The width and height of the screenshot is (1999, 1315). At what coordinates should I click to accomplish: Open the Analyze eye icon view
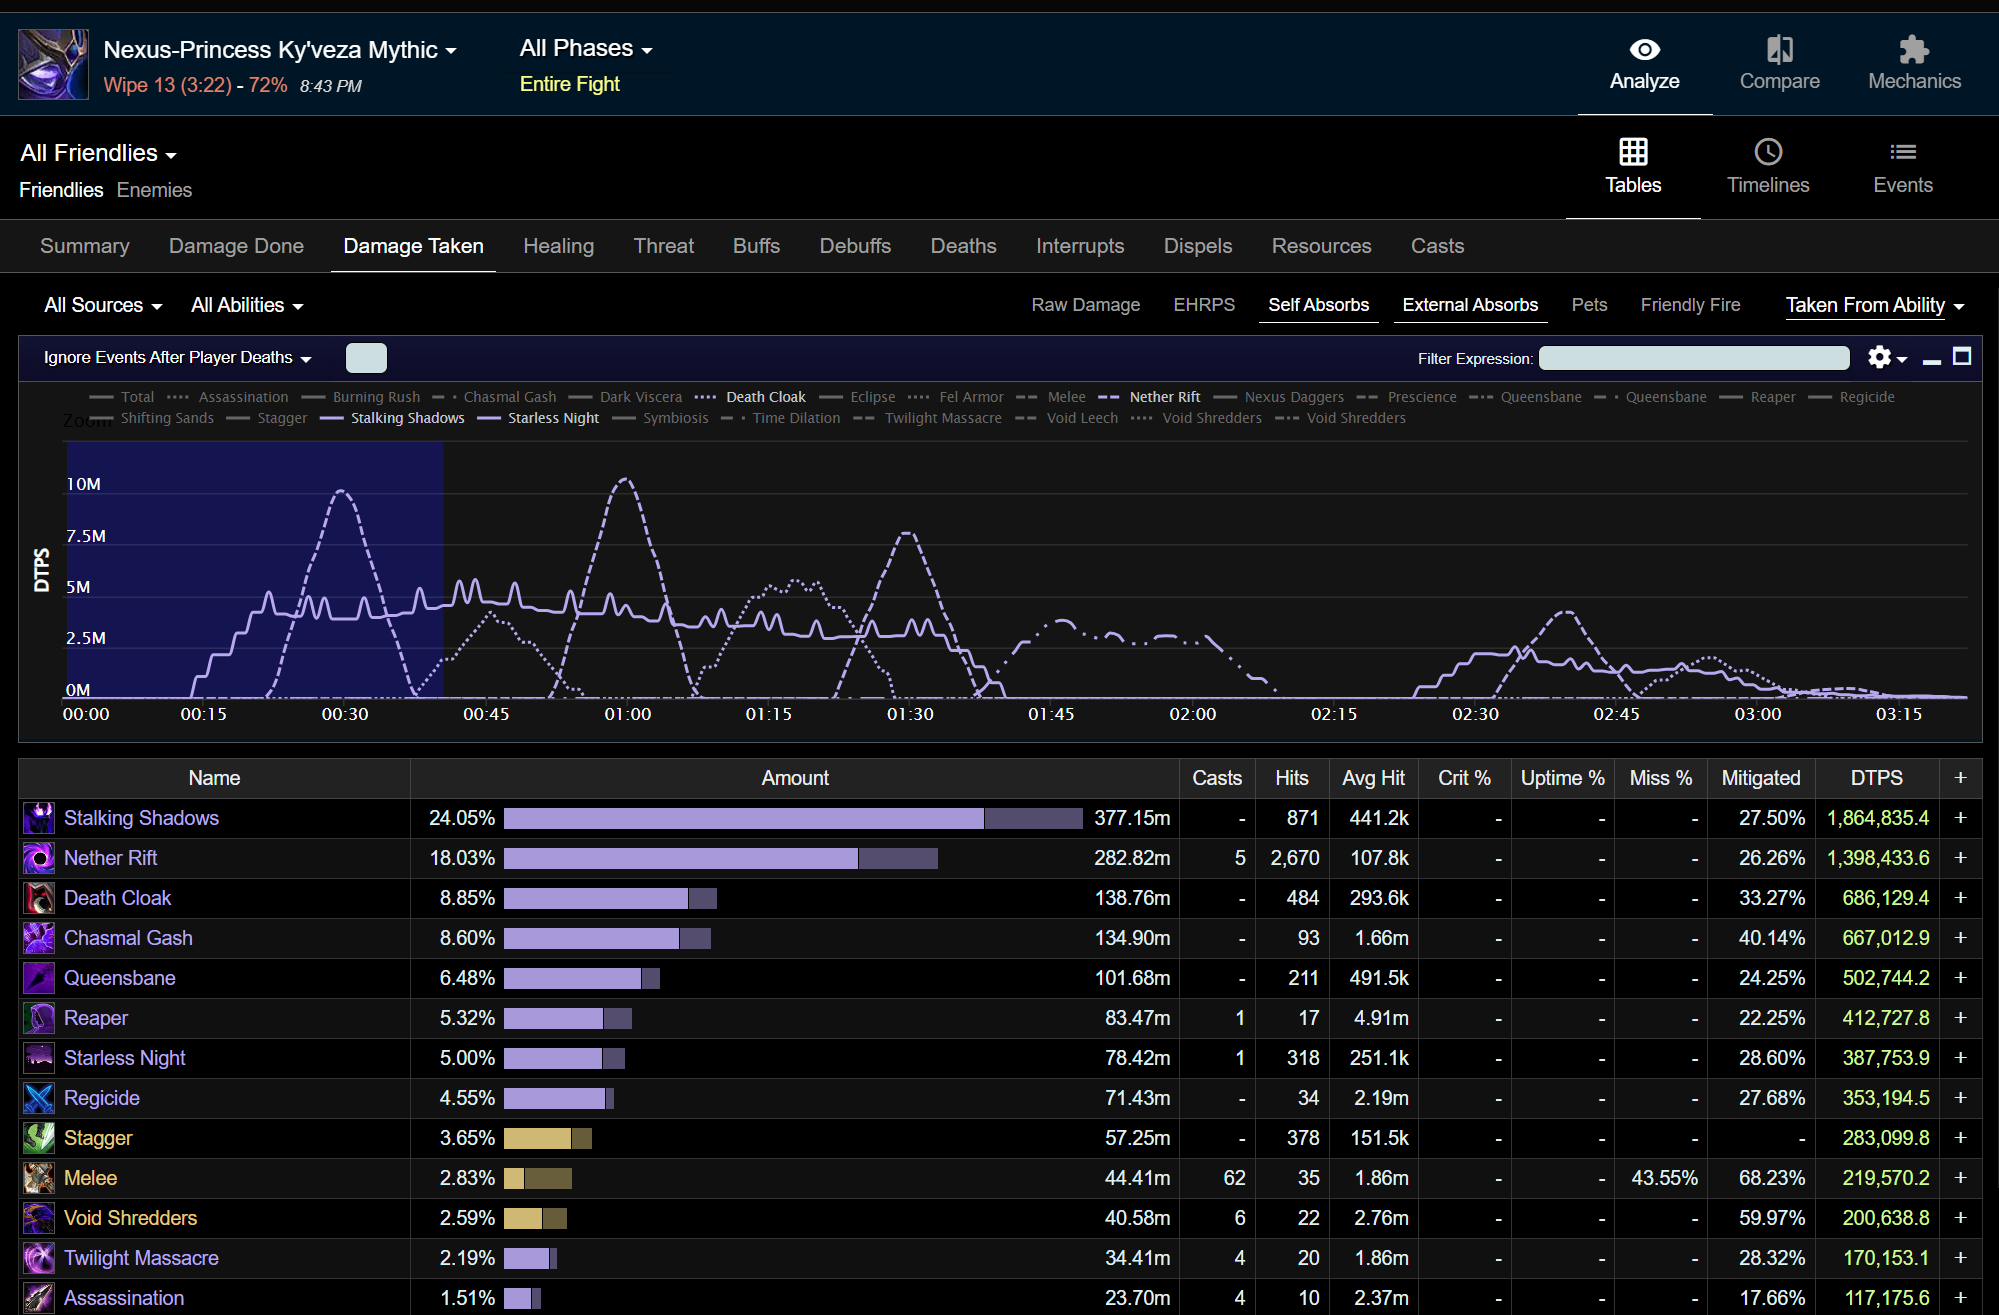[x=1644, y=50]
